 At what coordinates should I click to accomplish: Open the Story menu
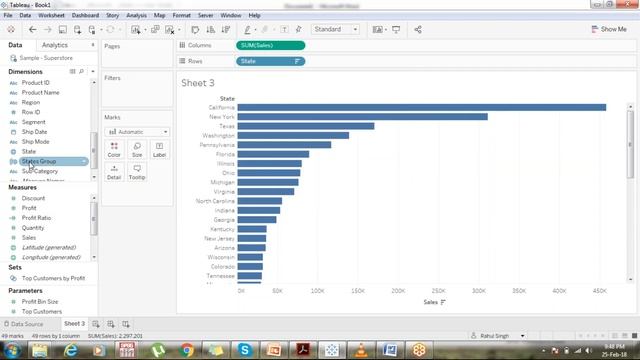click(x=112, y=16)
